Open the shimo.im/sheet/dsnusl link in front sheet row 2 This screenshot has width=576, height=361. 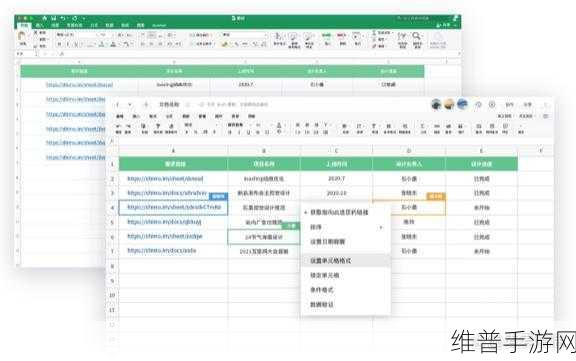(x=165, y=179)
